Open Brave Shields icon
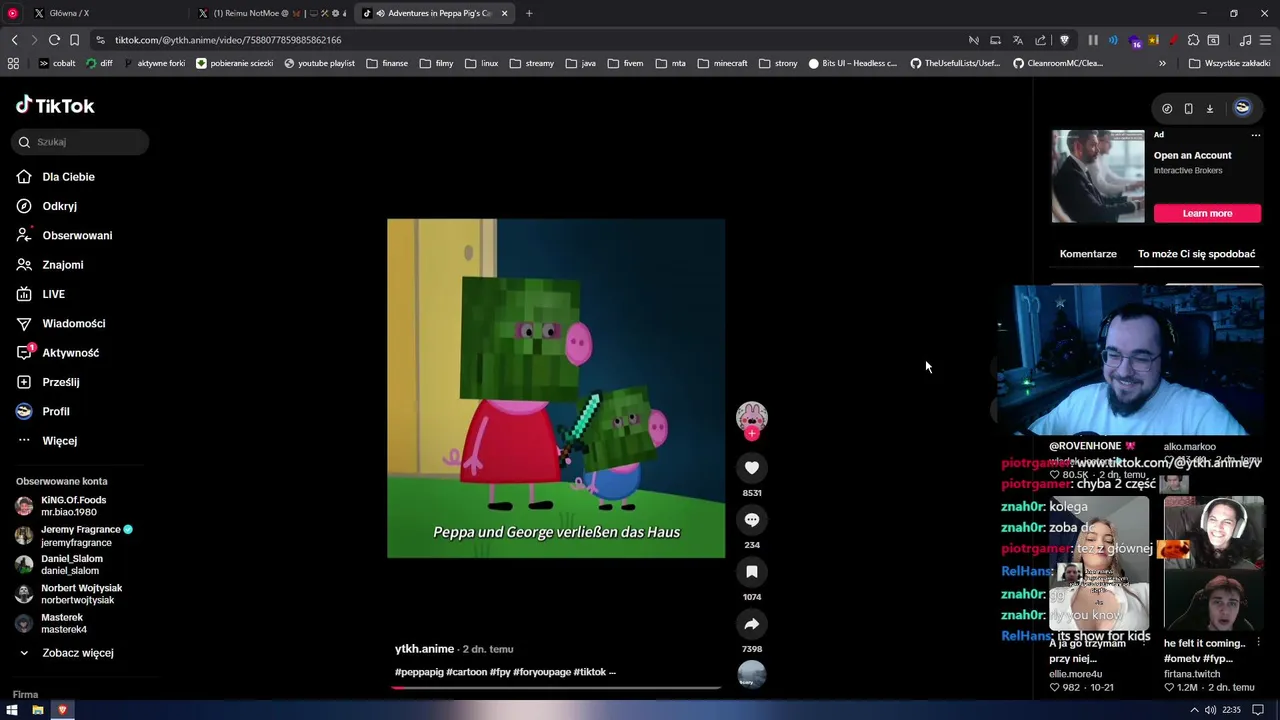The image size is (1280, 720). click(x=1064, y=40)
